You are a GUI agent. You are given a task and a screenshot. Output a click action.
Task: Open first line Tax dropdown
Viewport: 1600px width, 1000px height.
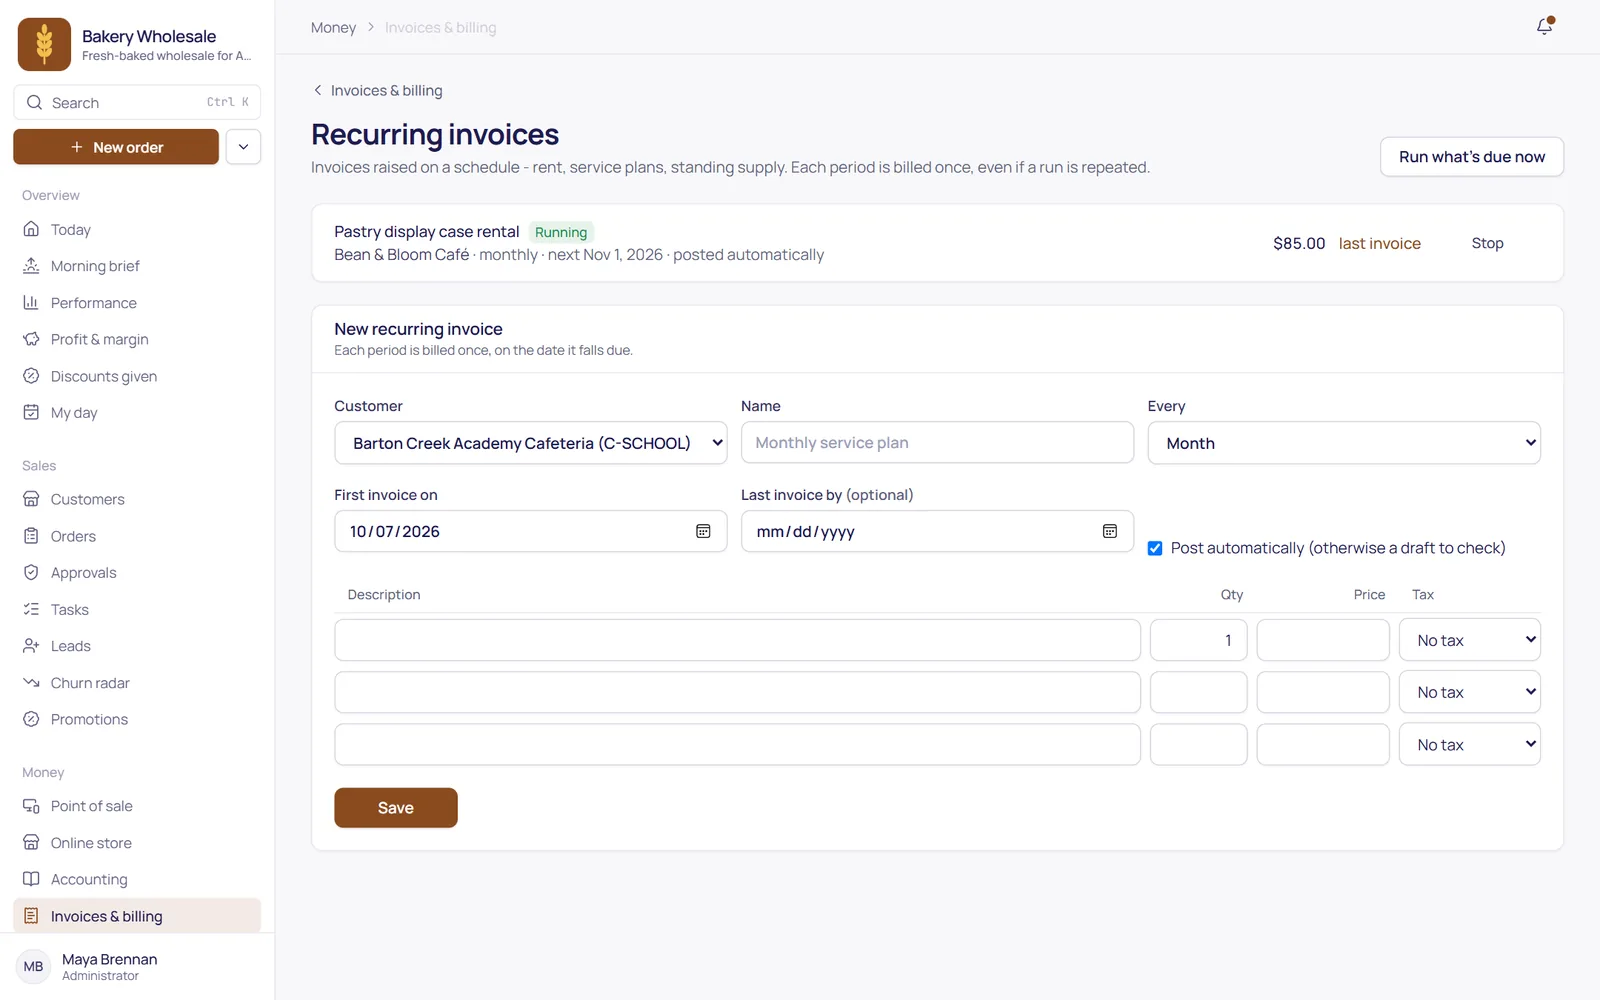click(x=1470, y=640)
